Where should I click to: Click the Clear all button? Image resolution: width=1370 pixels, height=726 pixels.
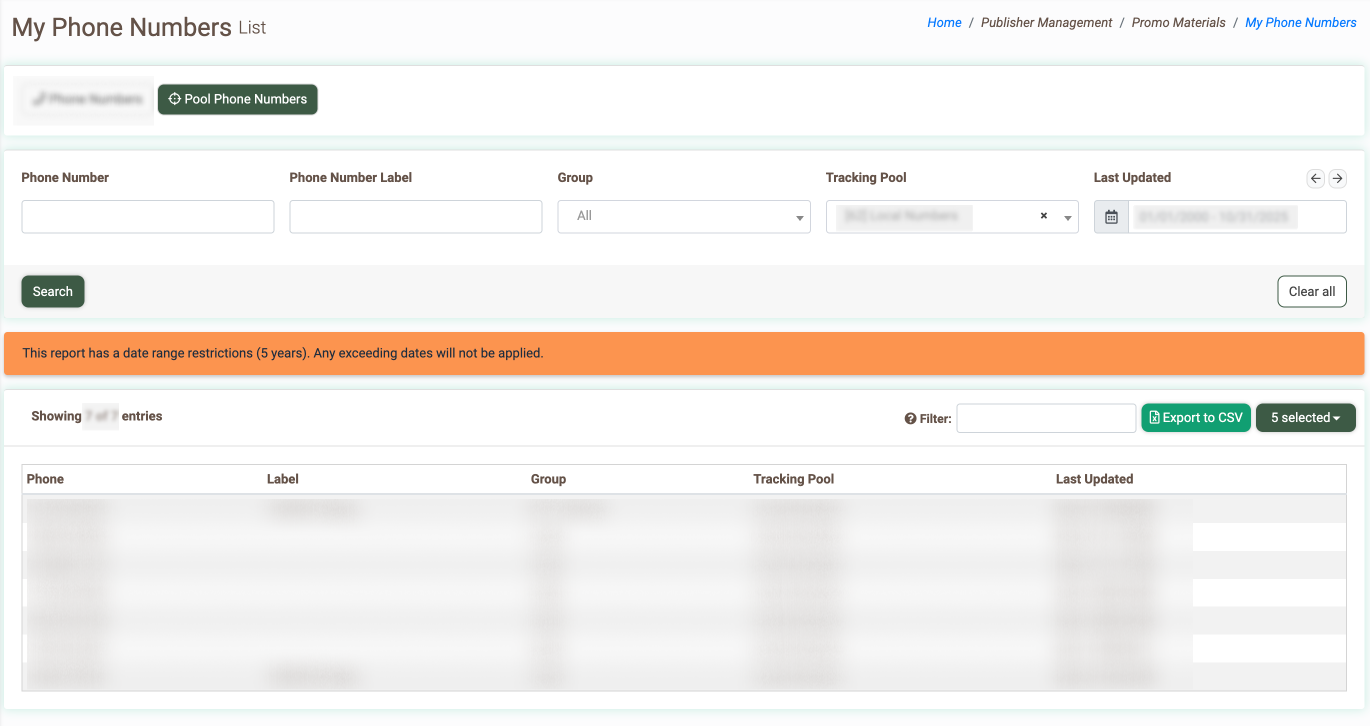[x=1311, y=292]
